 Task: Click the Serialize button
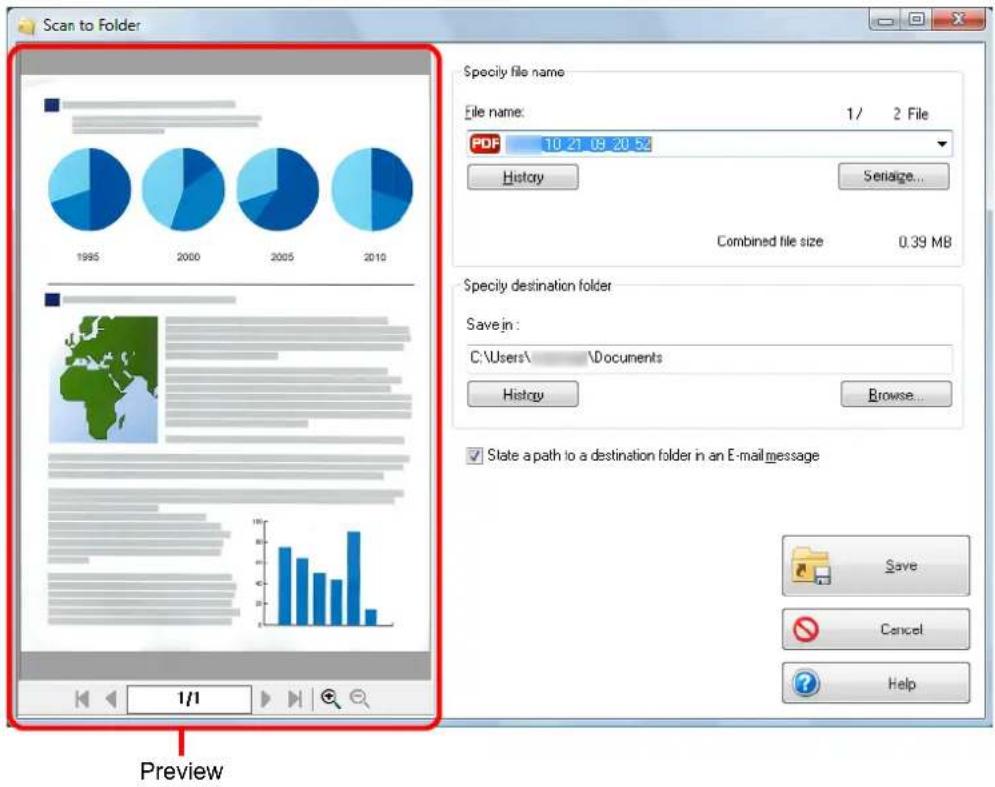click(893, 176)
